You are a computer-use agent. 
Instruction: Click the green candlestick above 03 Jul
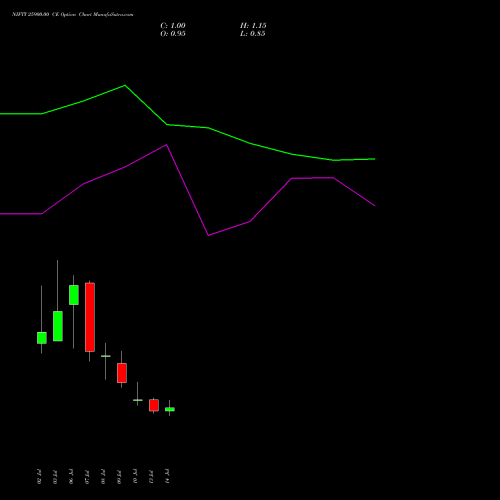58,326
